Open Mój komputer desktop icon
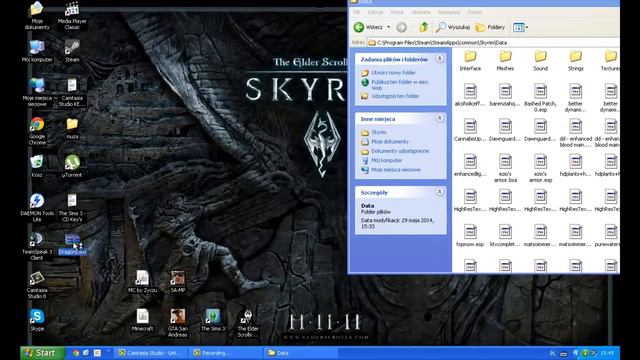640x360 pixels. click(x=37, y=51)
